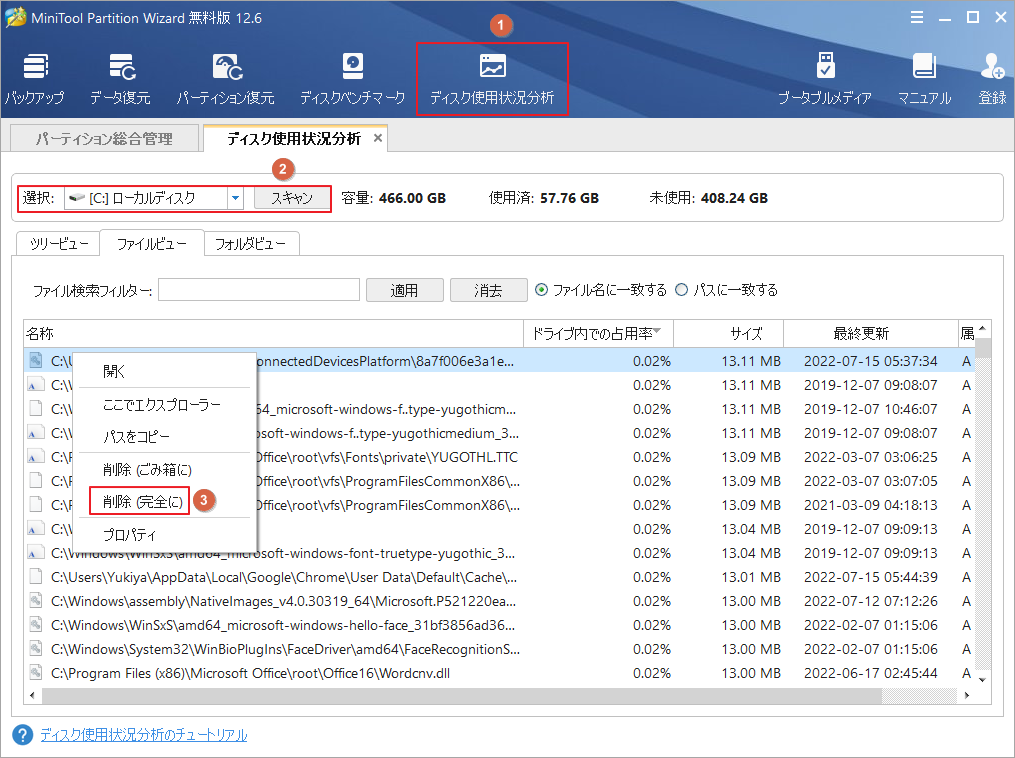Click the icon of the NativeImages_v4.0.30319_64 row
Image resolution: width=1015 pixels, height=758 pixels.
(x=36, y=601)
